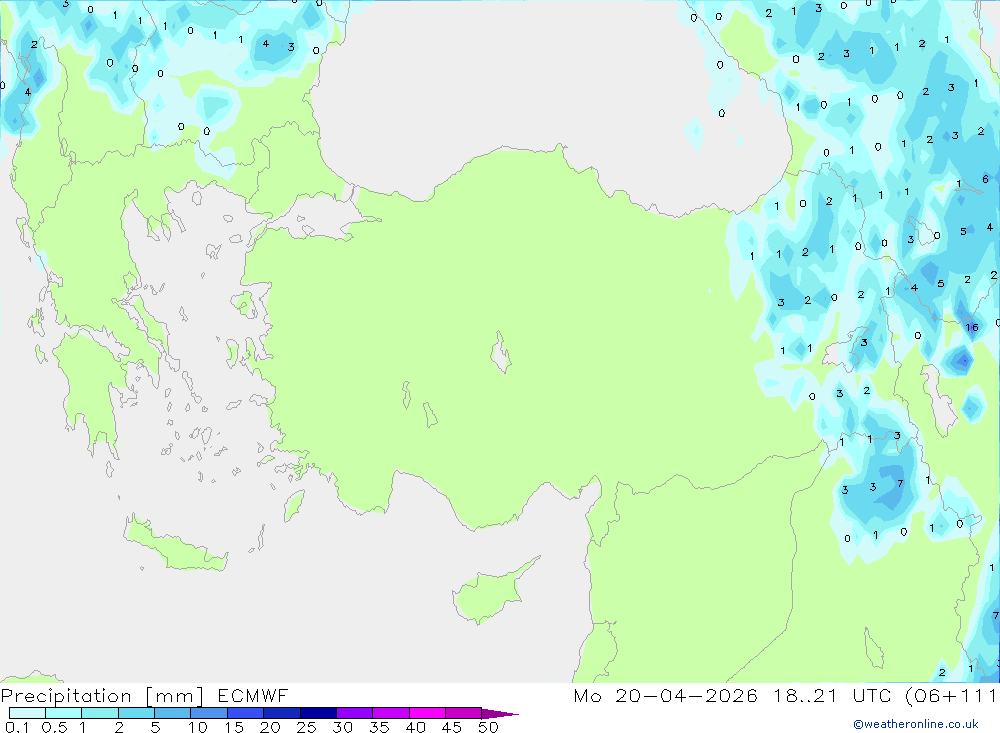Click the legend label '0.5'

coord(54,727)
